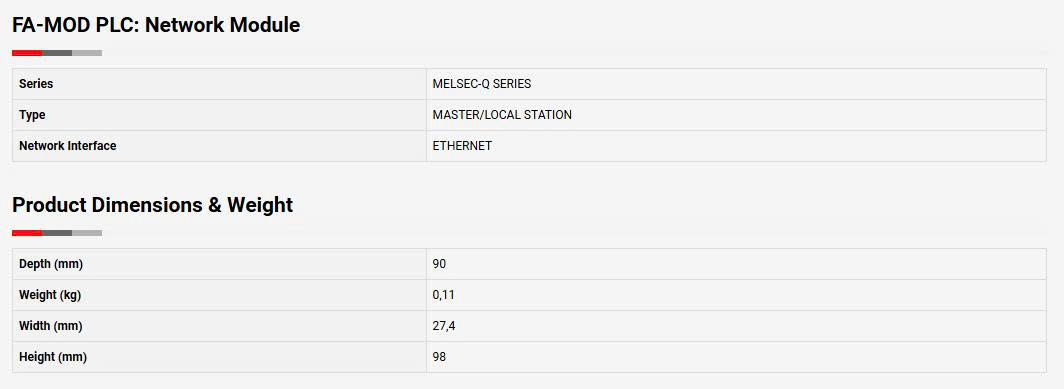Click the width value 27,4

(444, 326)
